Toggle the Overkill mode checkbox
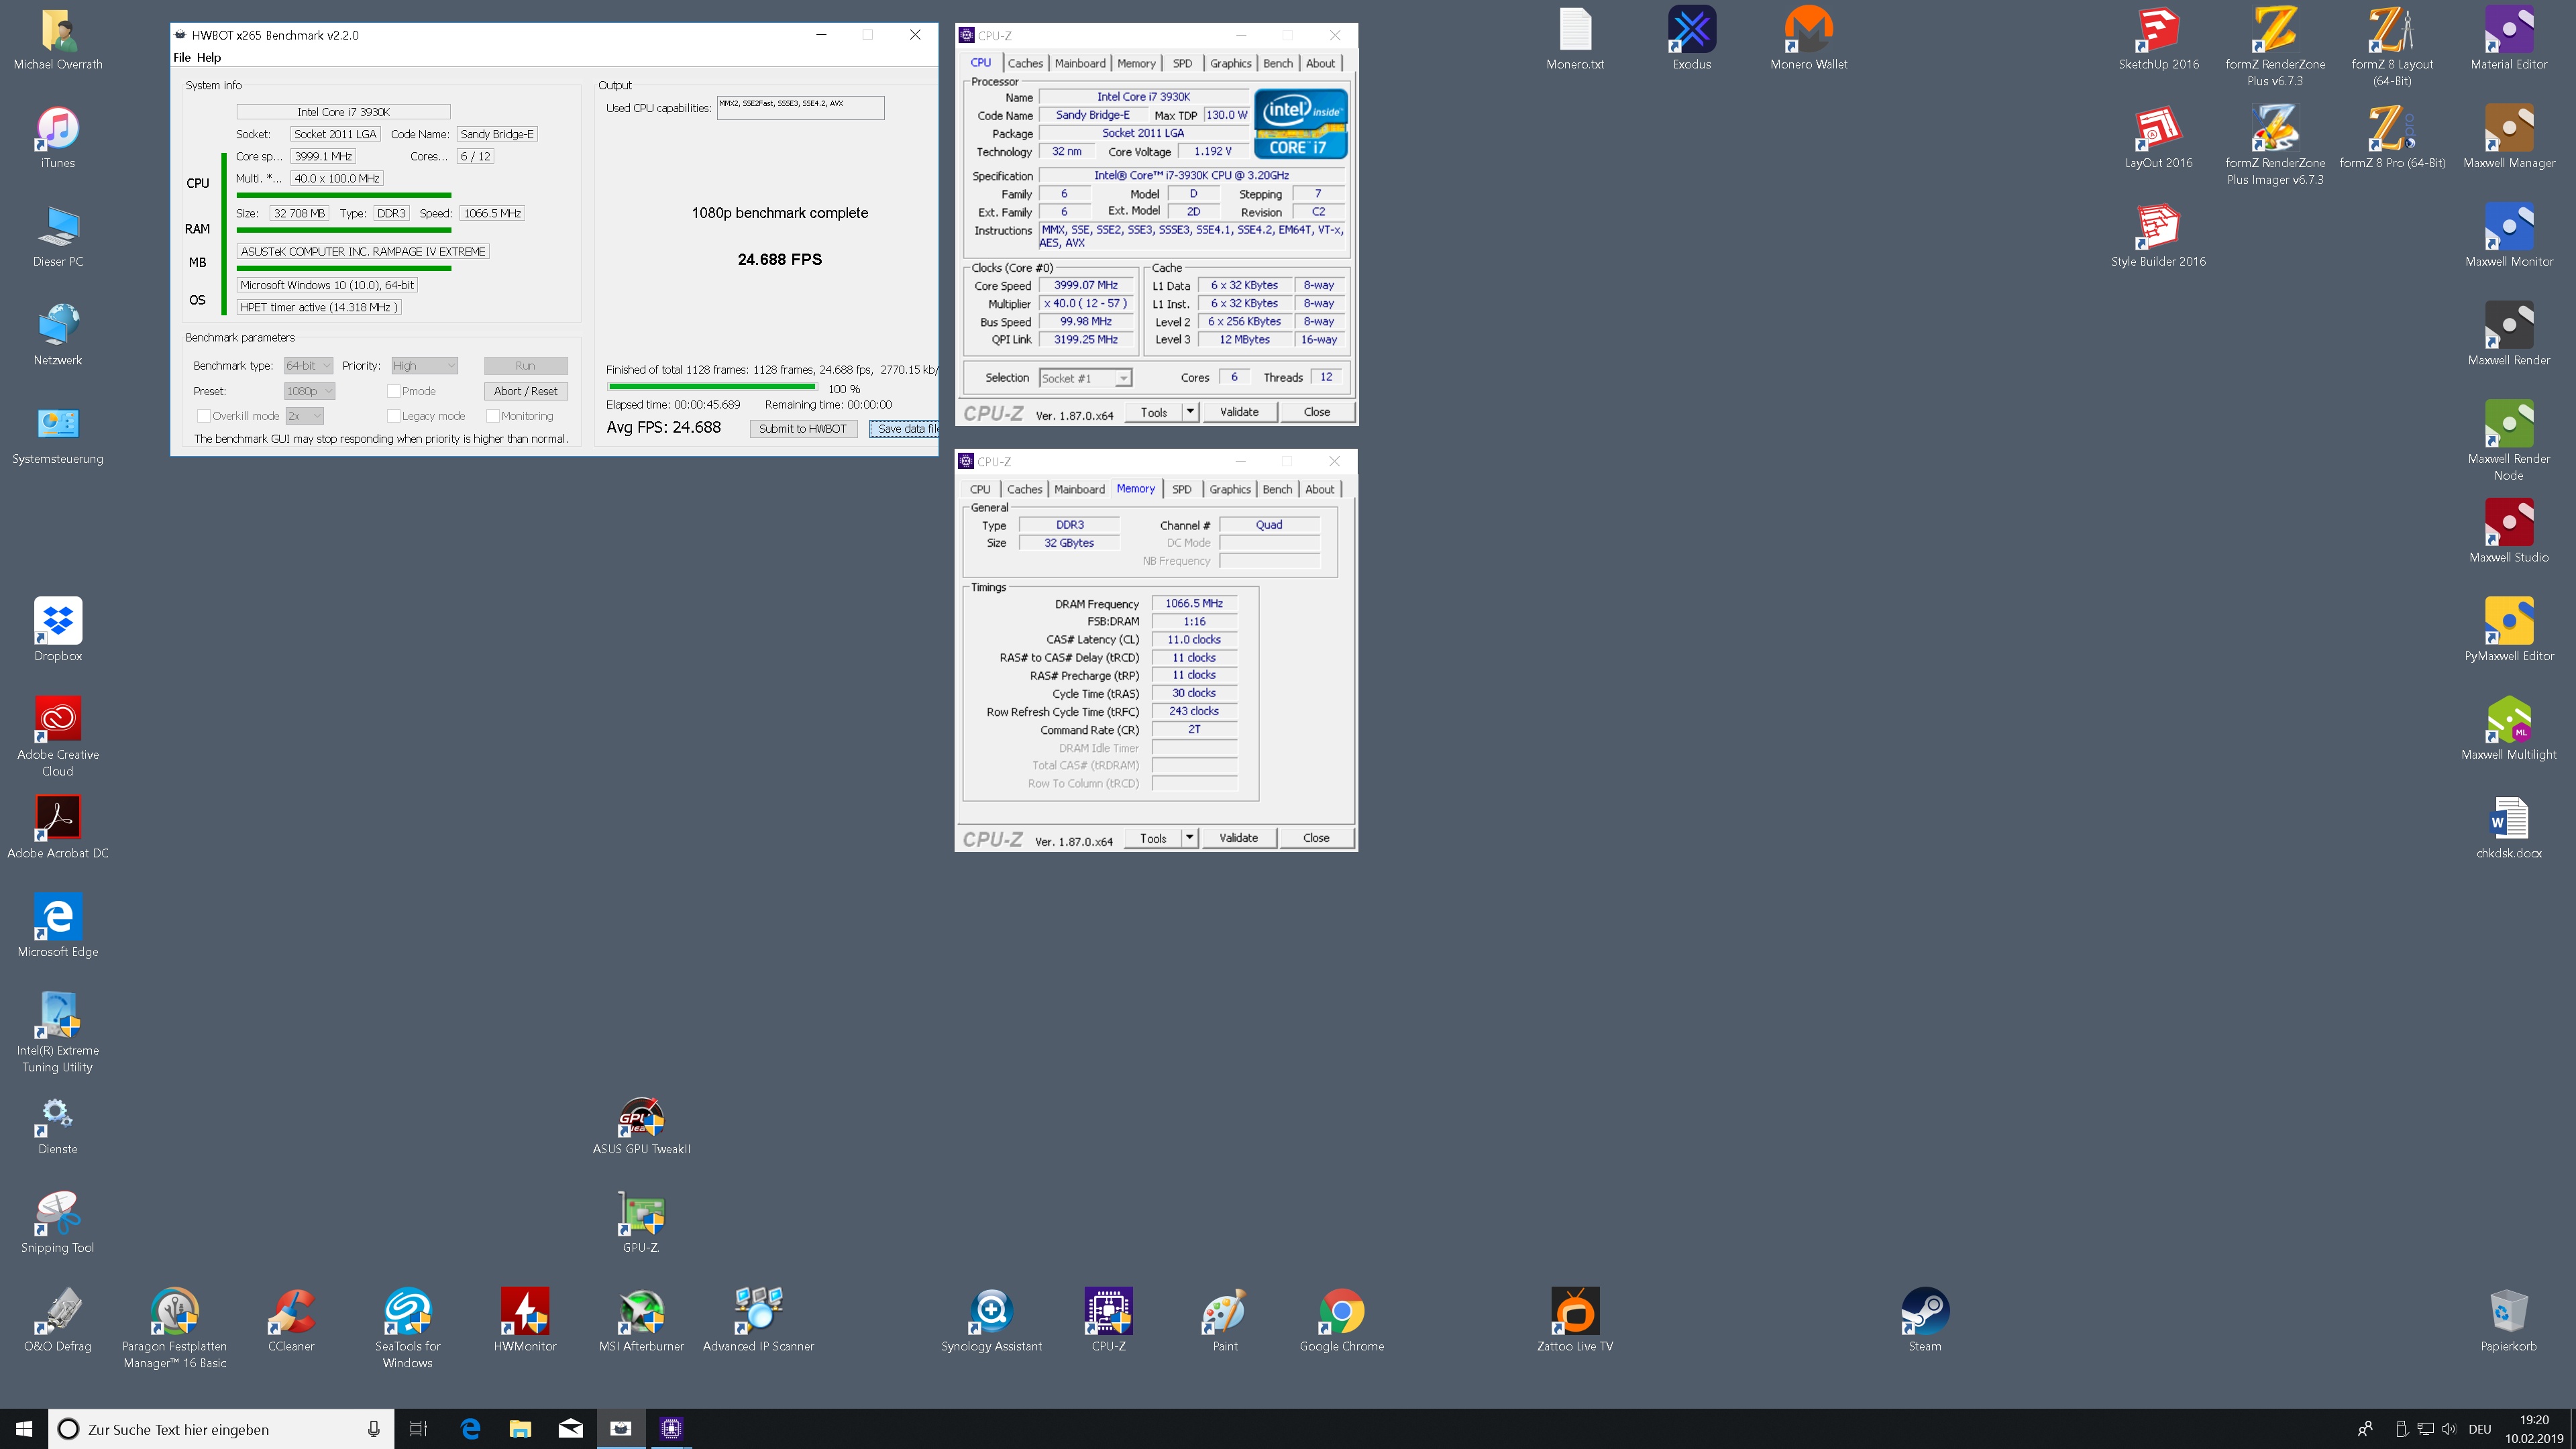 (x=203, y=416)
